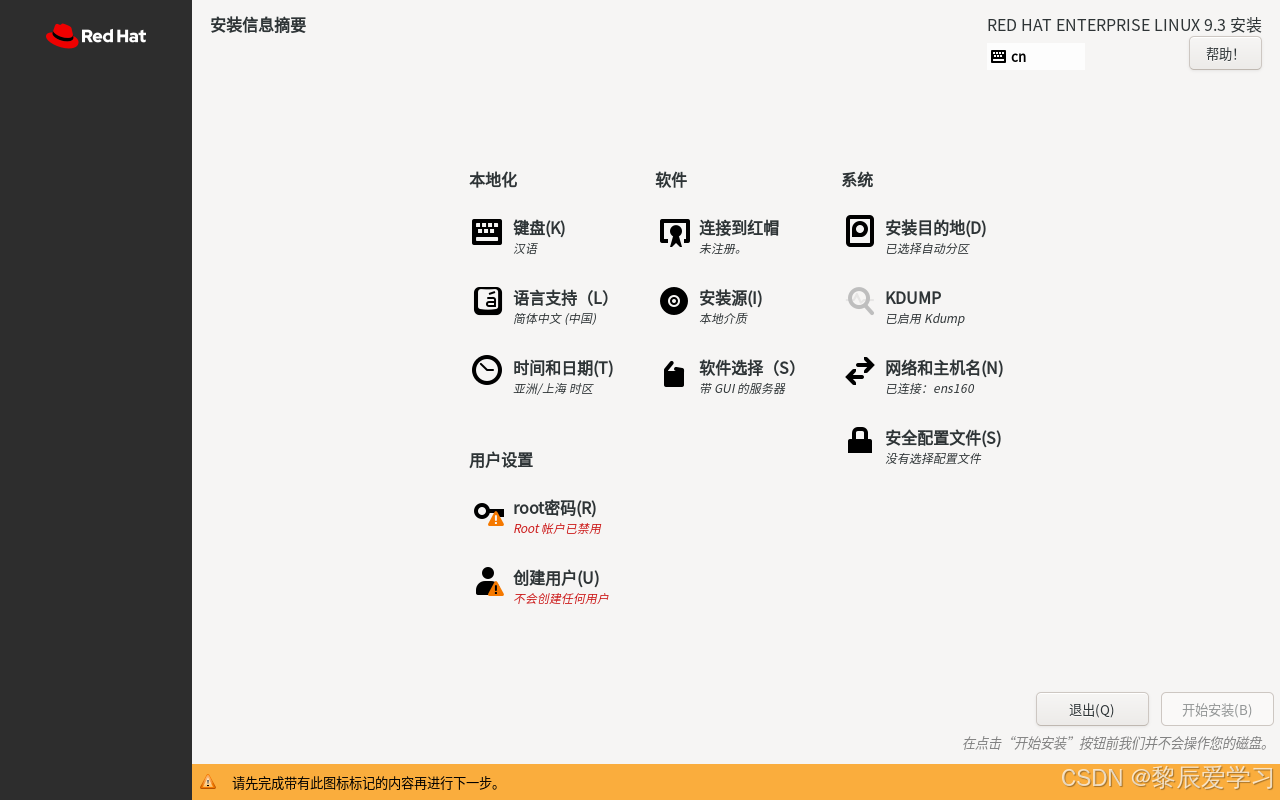Click the 本地介质 status text

coord(723,319)
